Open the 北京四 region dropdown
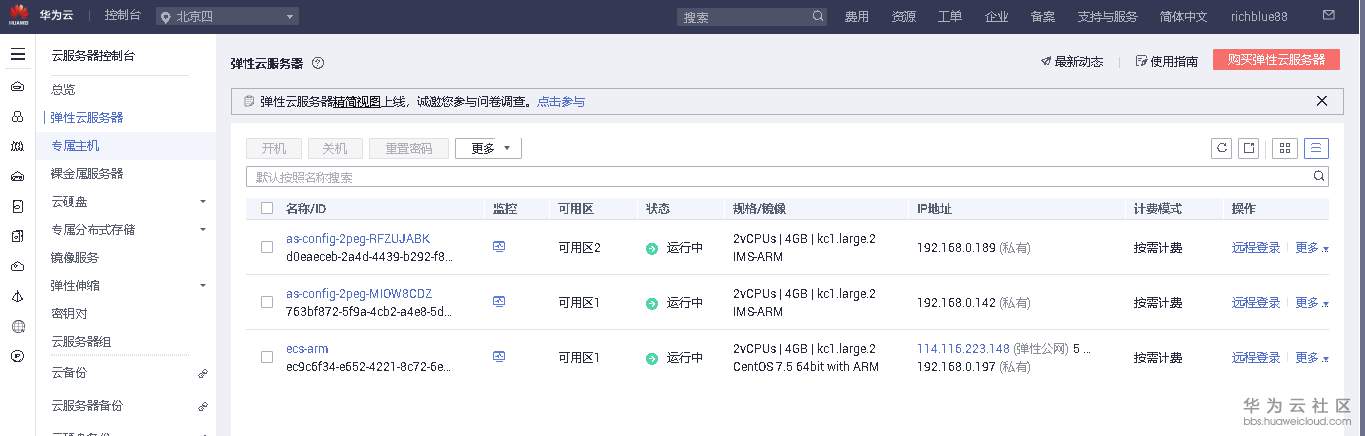This screenshot has width=1365, height=436. coord(227,16)
